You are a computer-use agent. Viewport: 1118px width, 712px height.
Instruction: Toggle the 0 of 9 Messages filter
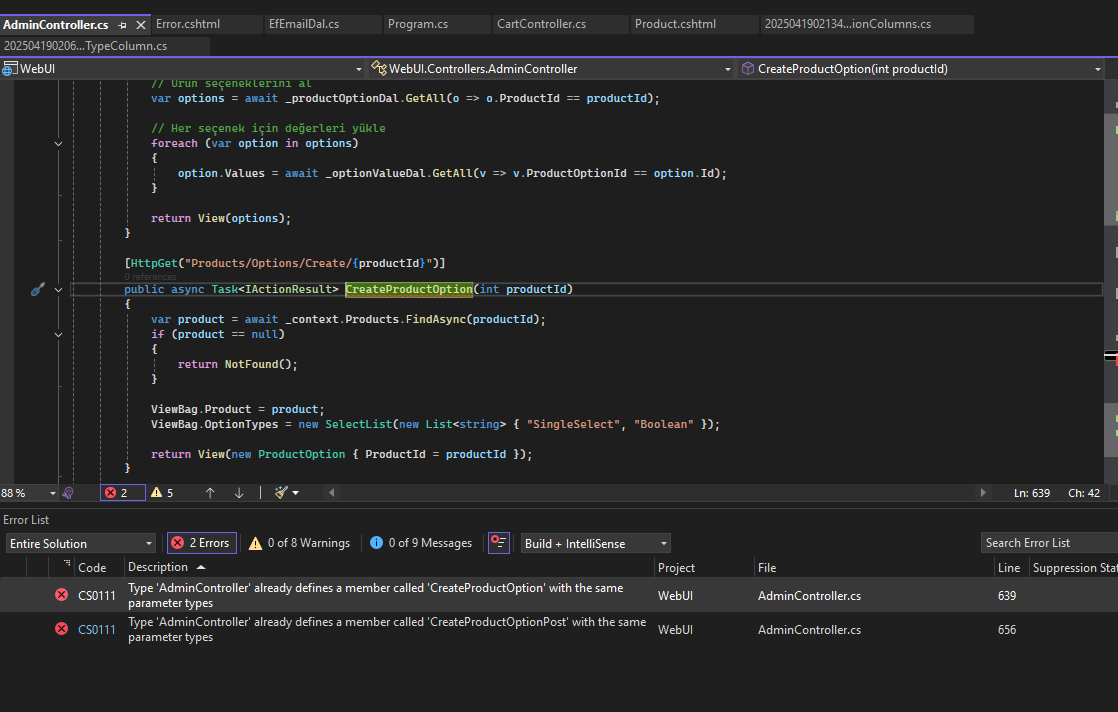coord(421,543)
